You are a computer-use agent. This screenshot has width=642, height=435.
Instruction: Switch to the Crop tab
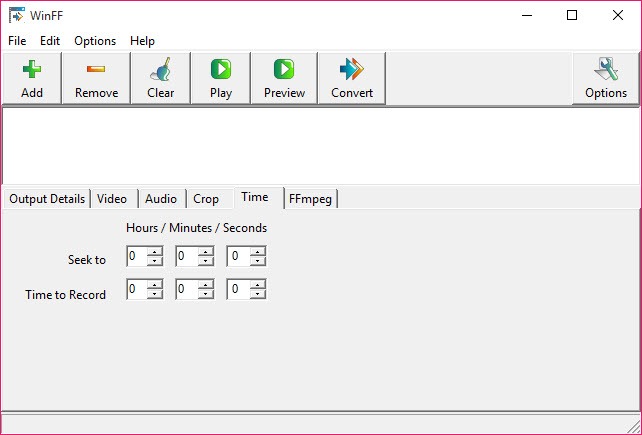[x=206, y=199]
